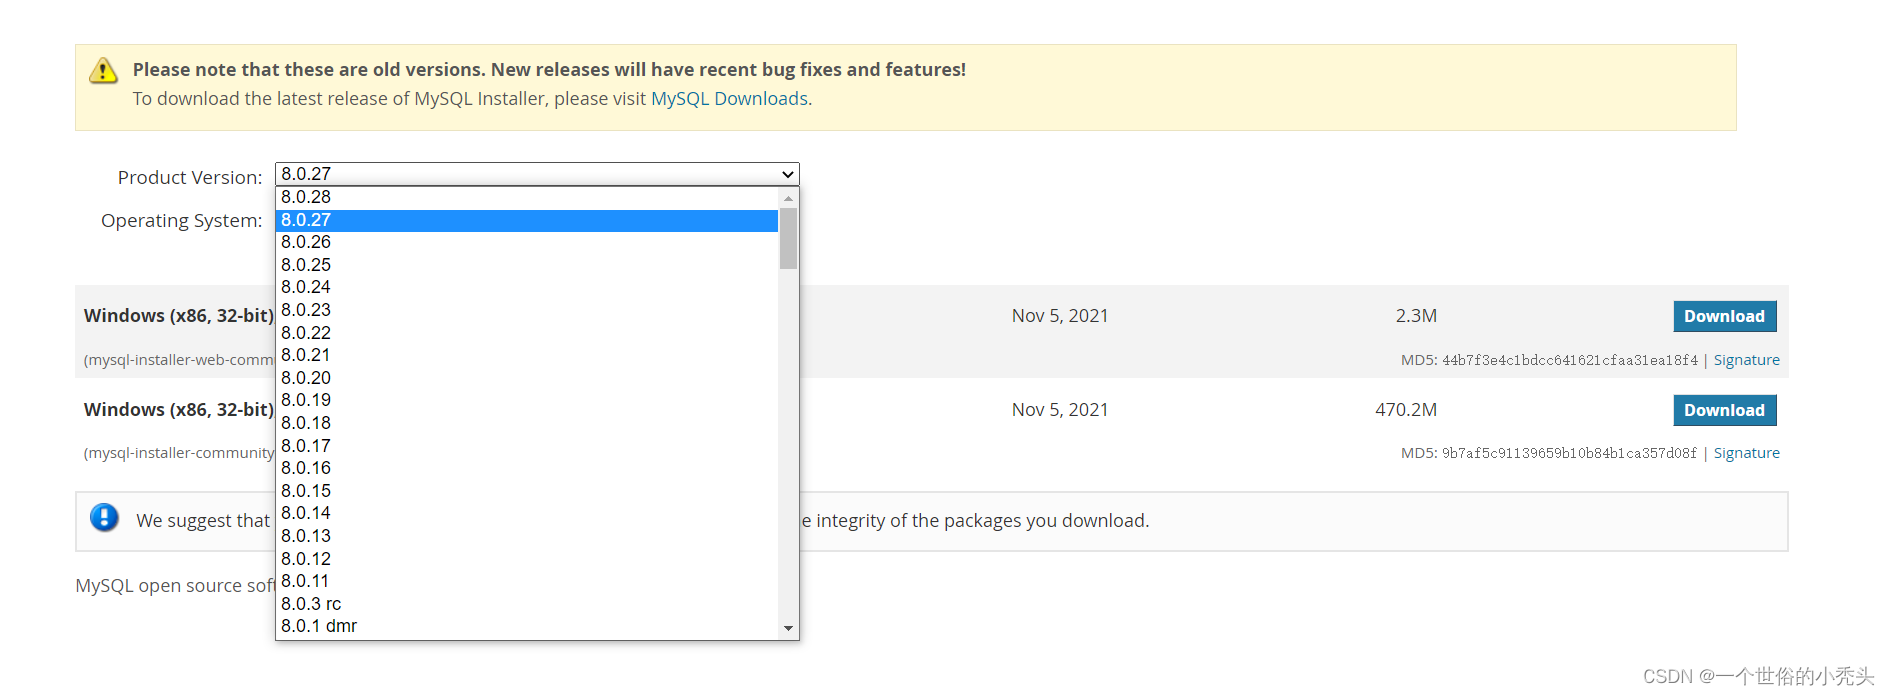Viewport: 1890px width, 695px height.
Task: Select version 8.0.22 from the list
Action: 527,333
